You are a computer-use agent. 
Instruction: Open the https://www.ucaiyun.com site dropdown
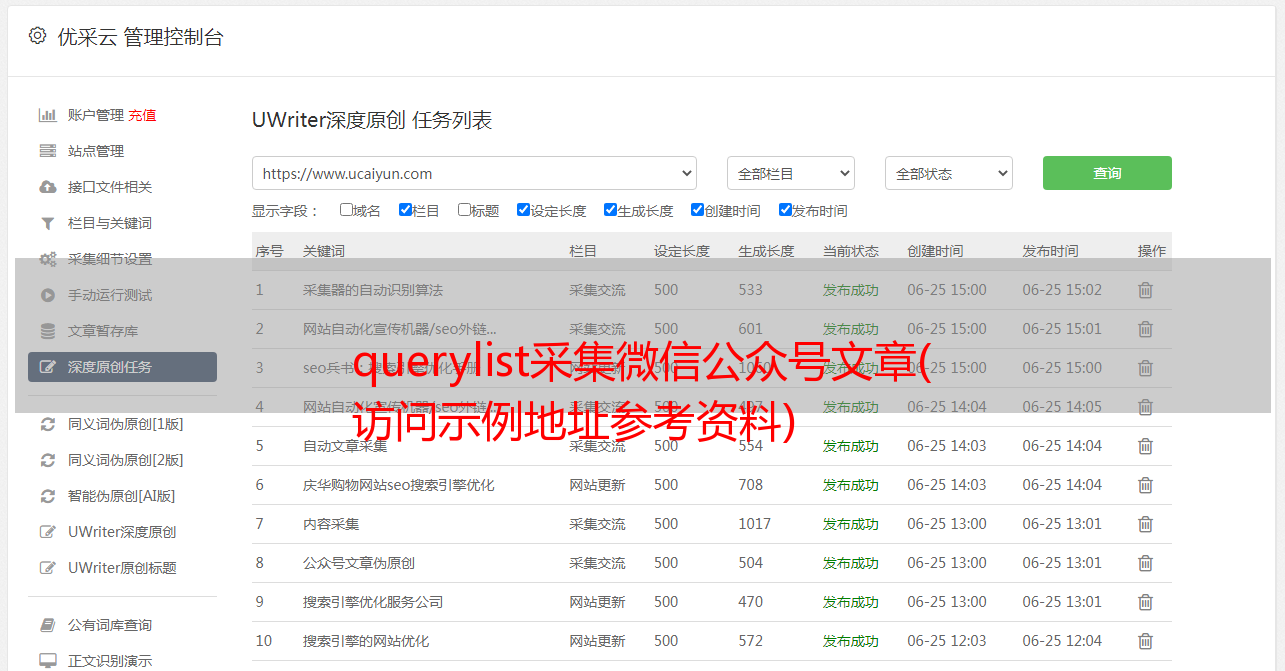(x=474, y=173)
